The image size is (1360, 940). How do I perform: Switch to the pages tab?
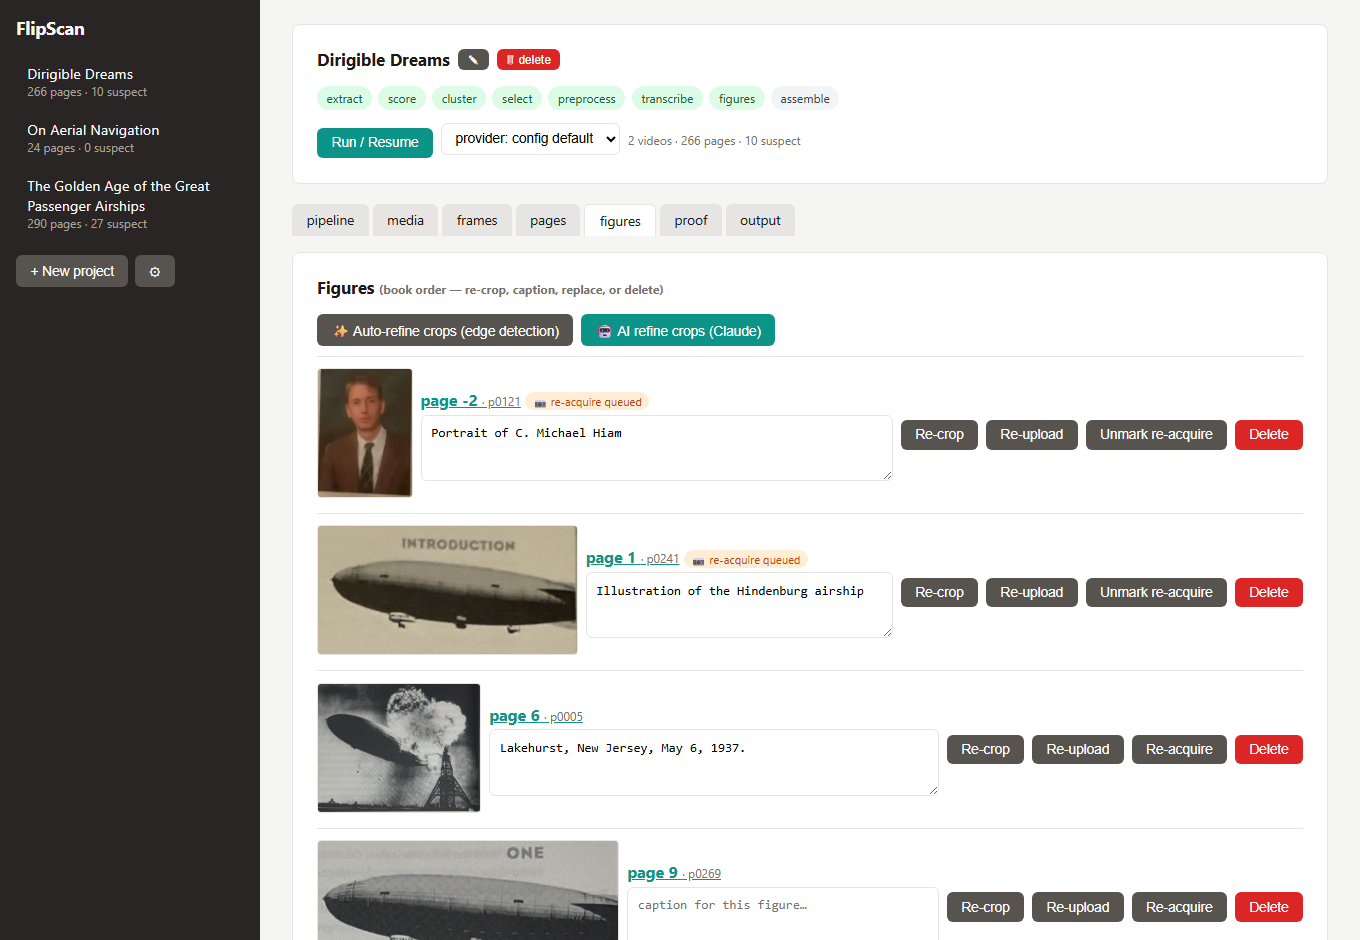coord(548,220)
